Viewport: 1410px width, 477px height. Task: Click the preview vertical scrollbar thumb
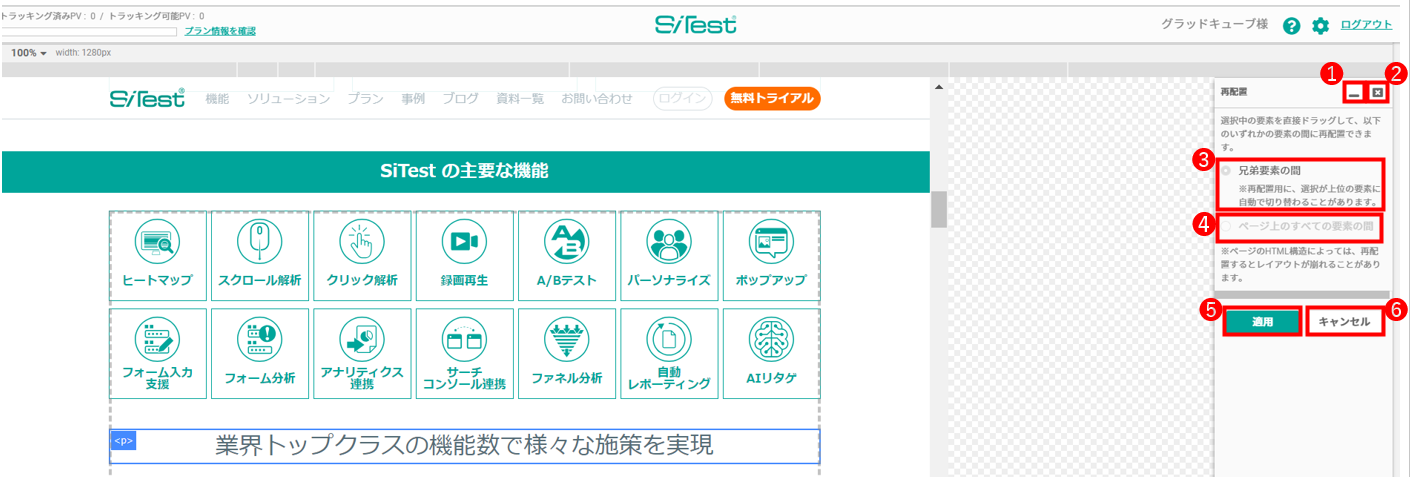[x=938, y=209]
